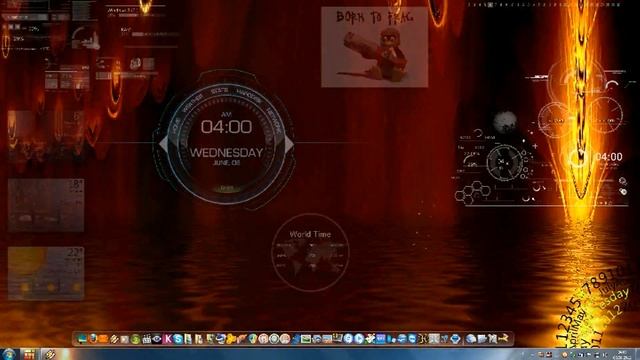Open the World Time widget
This screenshot has height=360, width=640.
point(310,252)
